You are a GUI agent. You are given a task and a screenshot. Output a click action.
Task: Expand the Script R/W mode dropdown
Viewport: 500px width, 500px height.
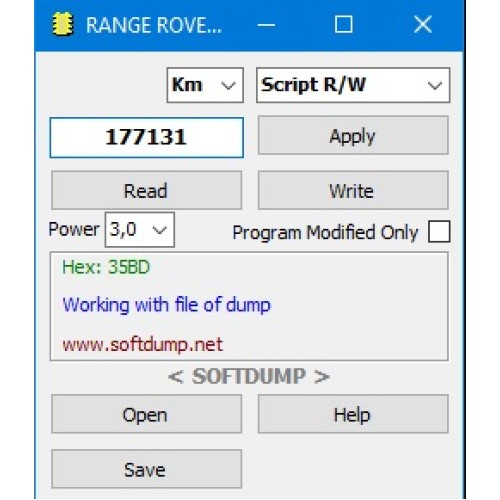tap(353, 85)
